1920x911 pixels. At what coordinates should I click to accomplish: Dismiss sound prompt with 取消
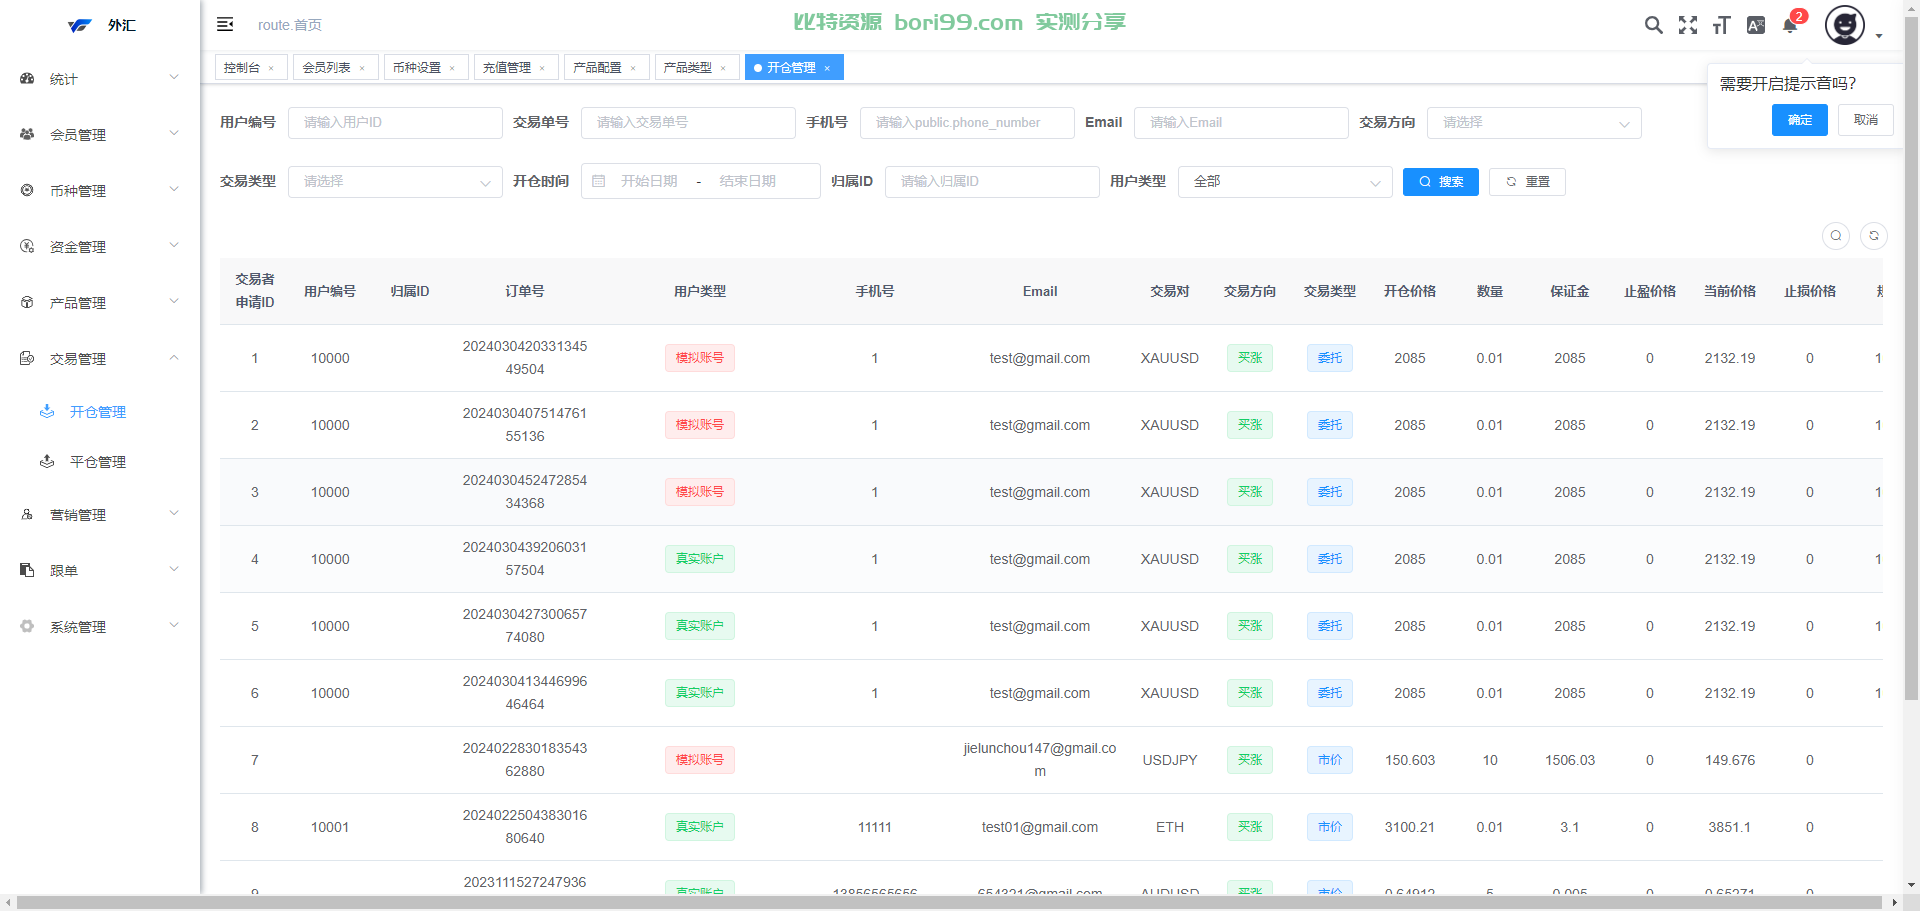(1866, 120)
